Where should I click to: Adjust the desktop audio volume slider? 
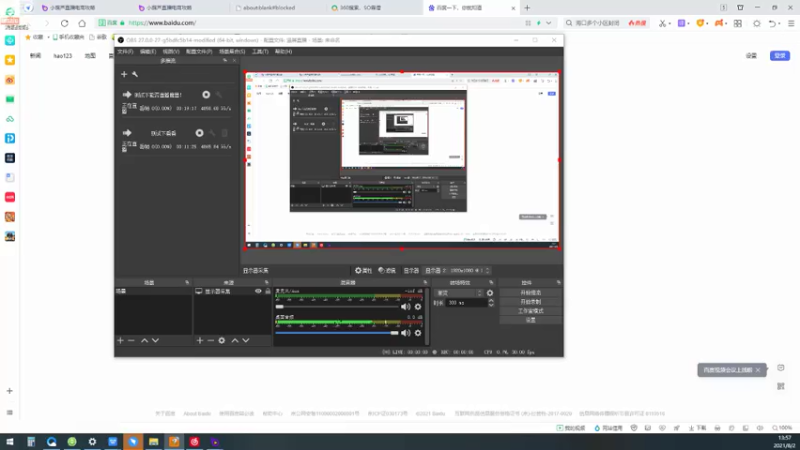(337, 333)
